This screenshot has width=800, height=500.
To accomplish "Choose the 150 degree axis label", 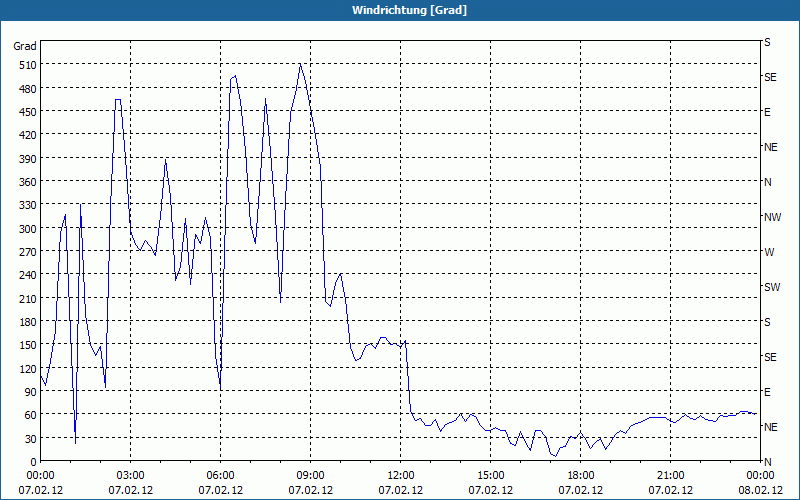I will click(28, 345).
